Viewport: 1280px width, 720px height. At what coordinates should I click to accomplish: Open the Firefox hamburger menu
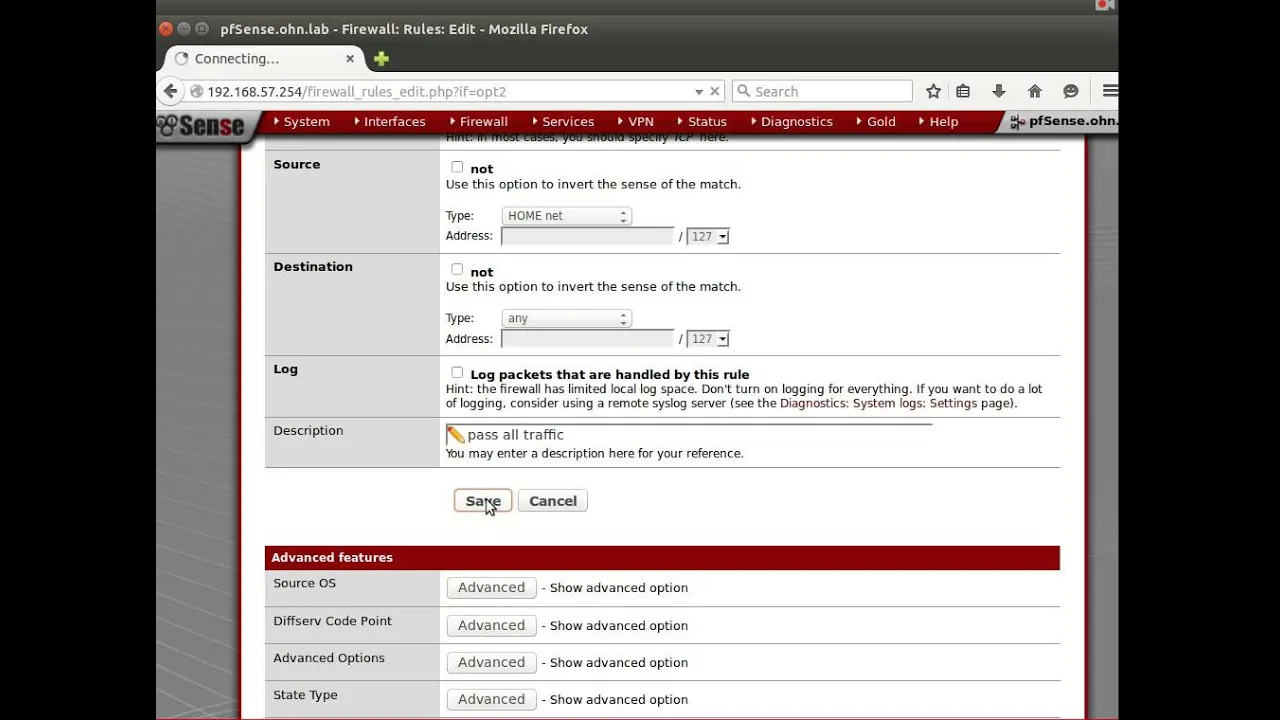1109,91
